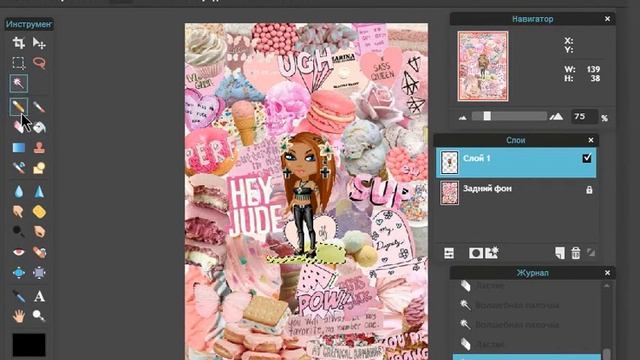
Task: Click the zoom percentage field showing 75
Action: point(584,117)
